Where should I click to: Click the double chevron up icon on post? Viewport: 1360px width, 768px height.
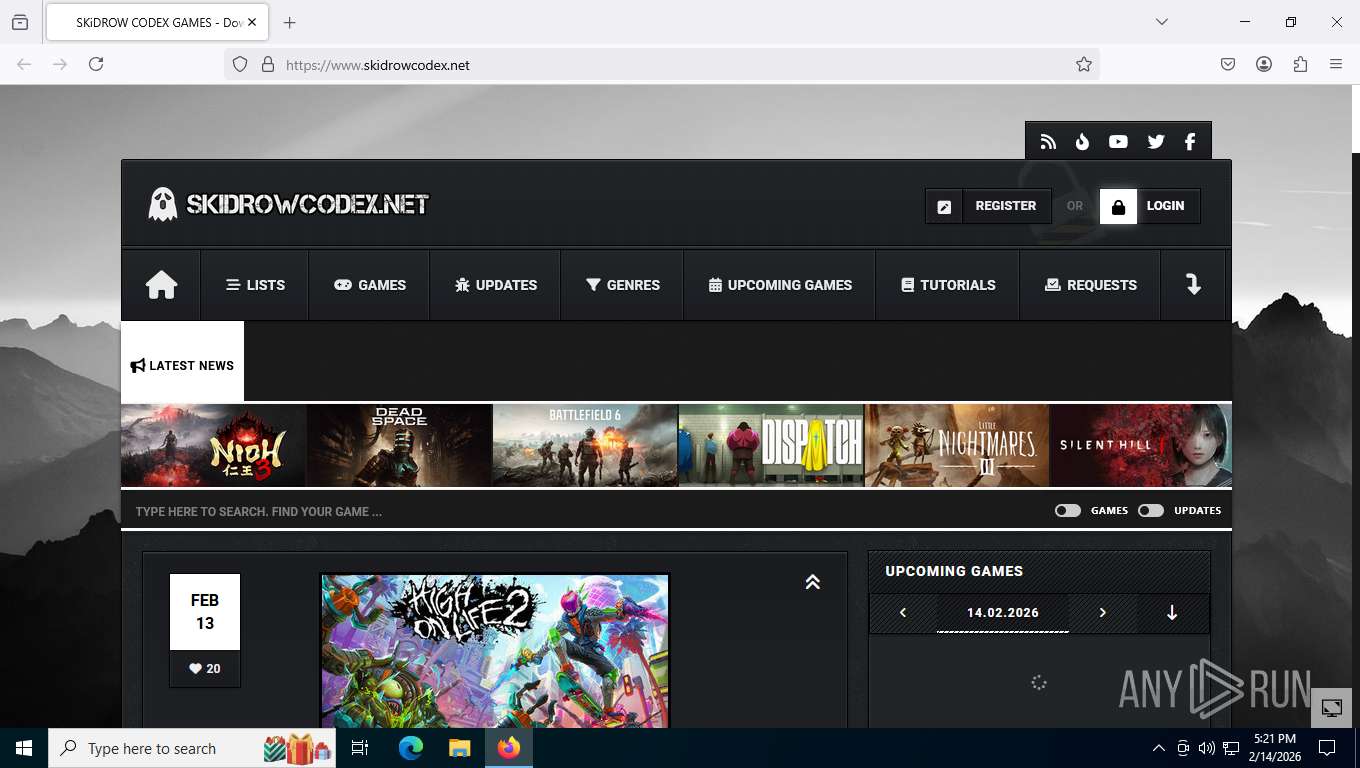pos(813,582)
